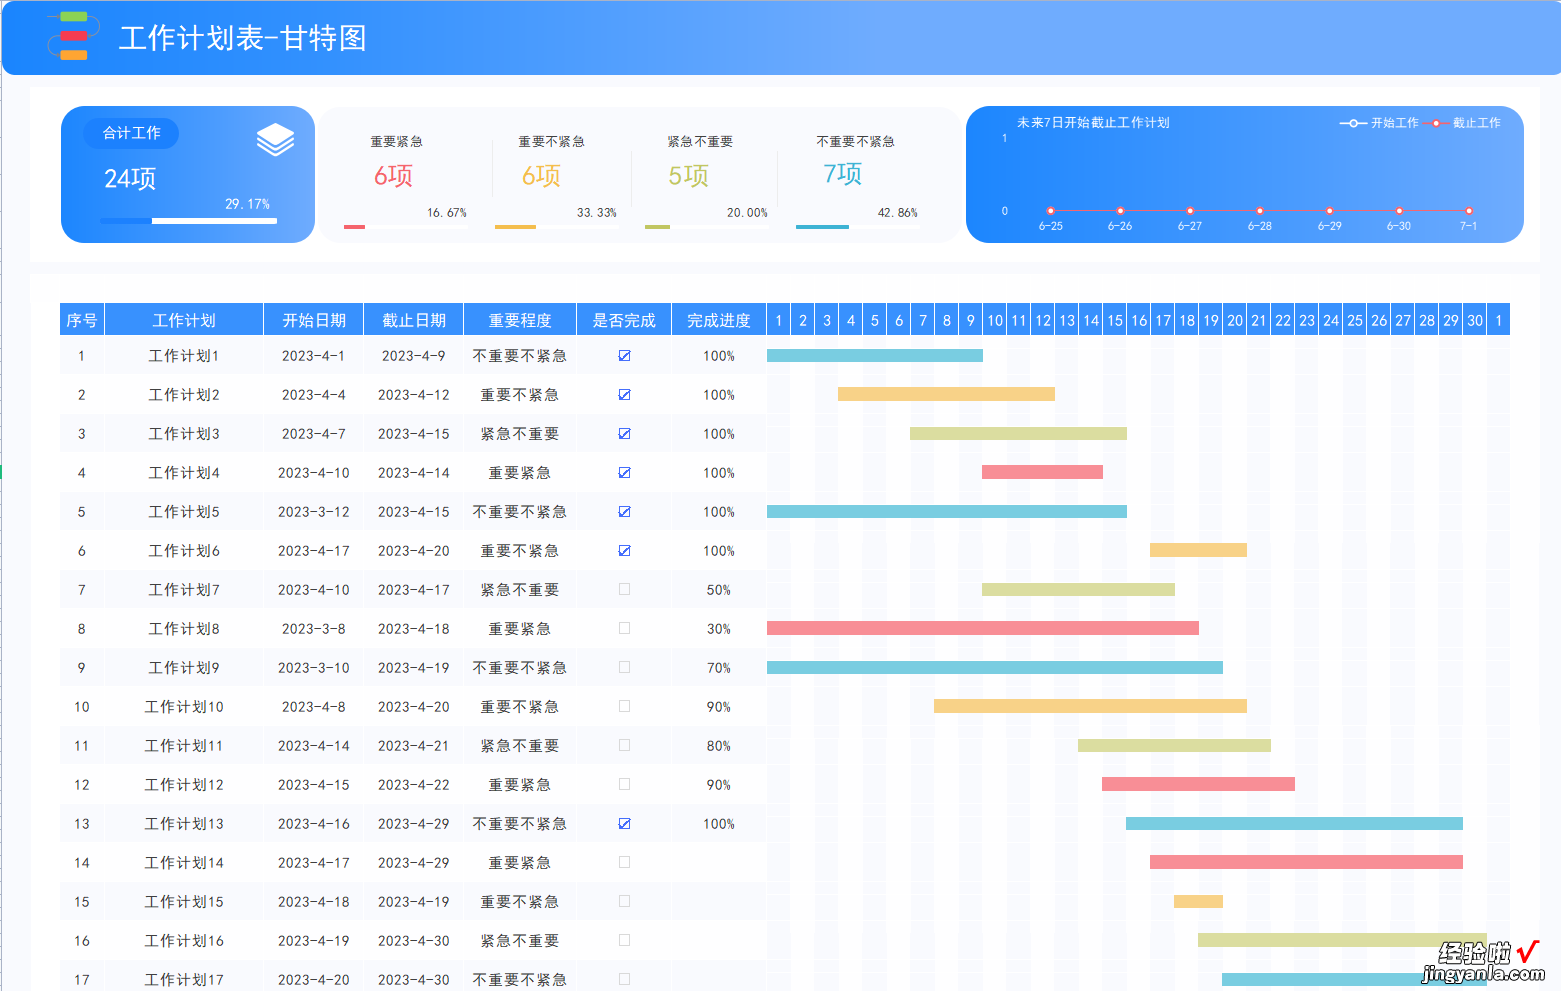This screenshot has width=1561, height=991.
Task: Click the 工作计划 column header
Action: point(184,320)
